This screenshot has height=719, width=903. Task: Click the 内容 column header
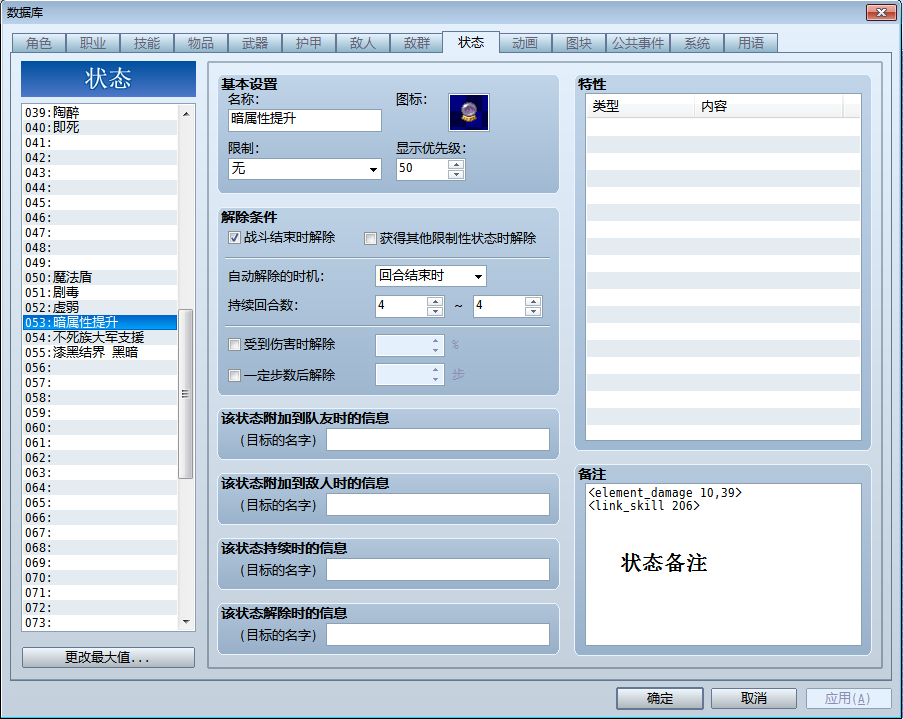click(x=769, y=106)
